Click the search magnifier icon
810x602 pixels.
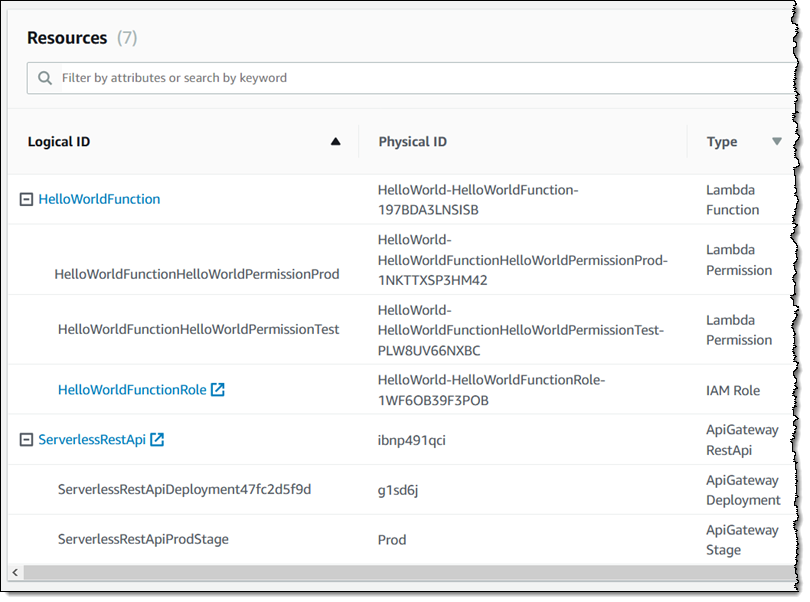coord(45,78)
